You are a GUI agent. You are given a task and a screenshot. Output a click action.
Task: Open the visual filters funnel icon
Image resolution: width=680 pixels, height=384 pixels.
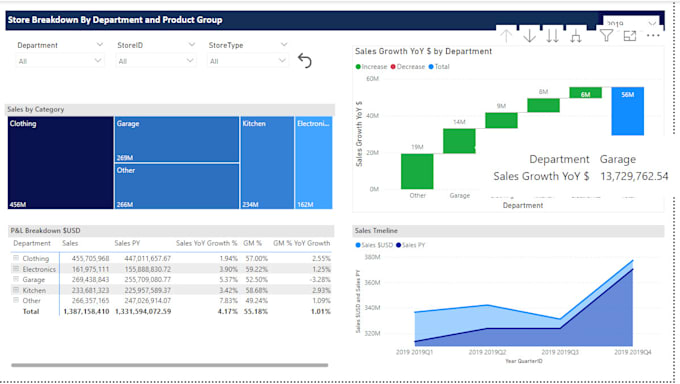(606, 35)
